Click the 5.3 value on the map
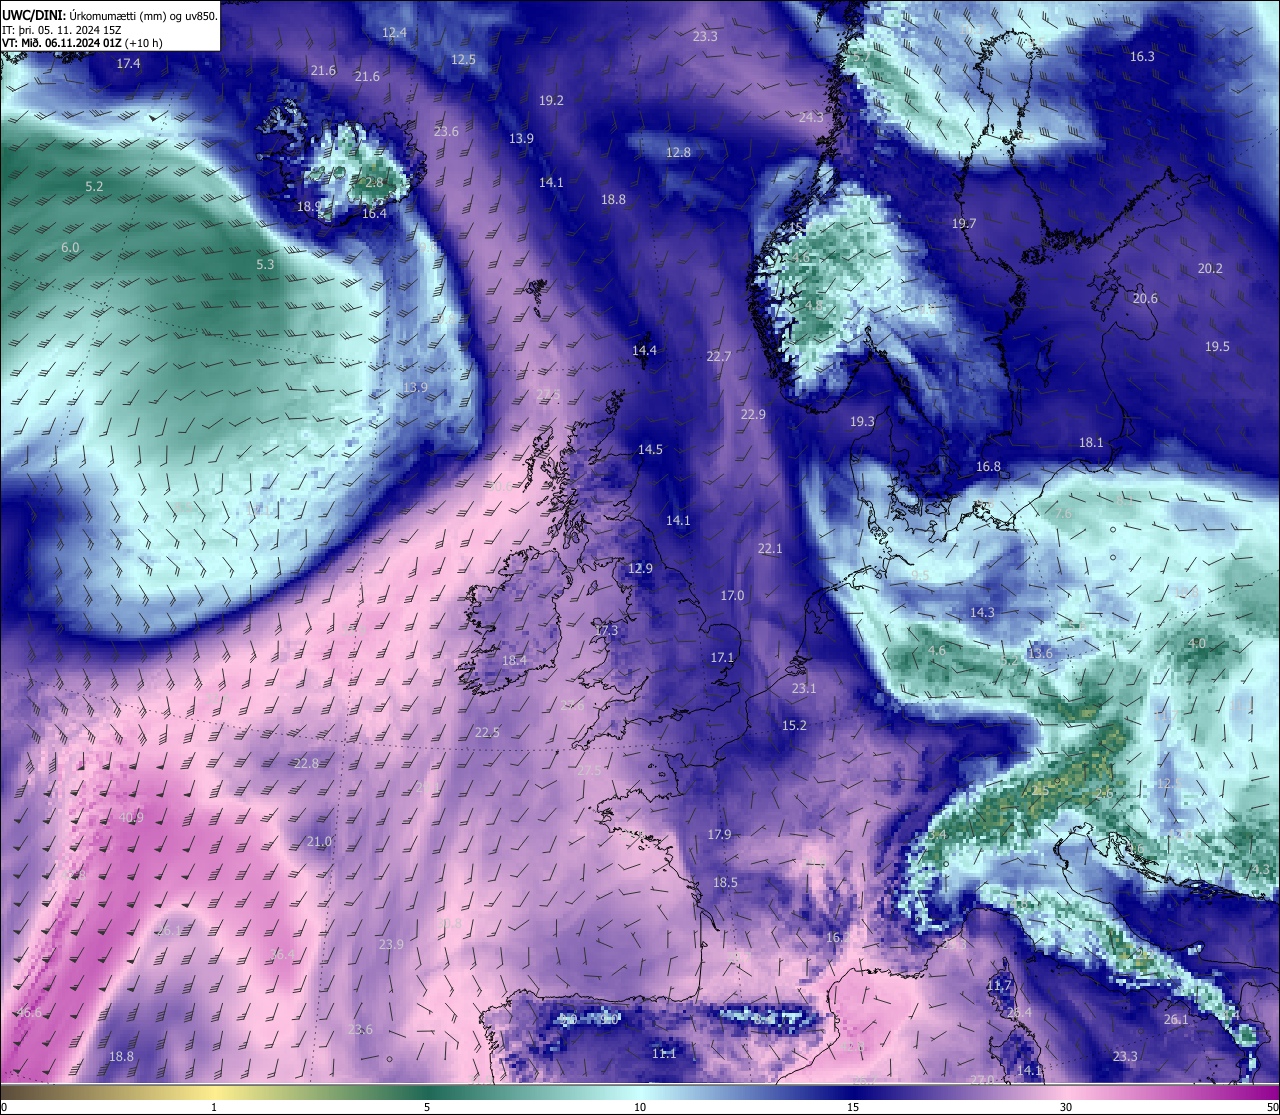The width and height of the screenshot is (1280, 1115). click(x=265, y=265)
